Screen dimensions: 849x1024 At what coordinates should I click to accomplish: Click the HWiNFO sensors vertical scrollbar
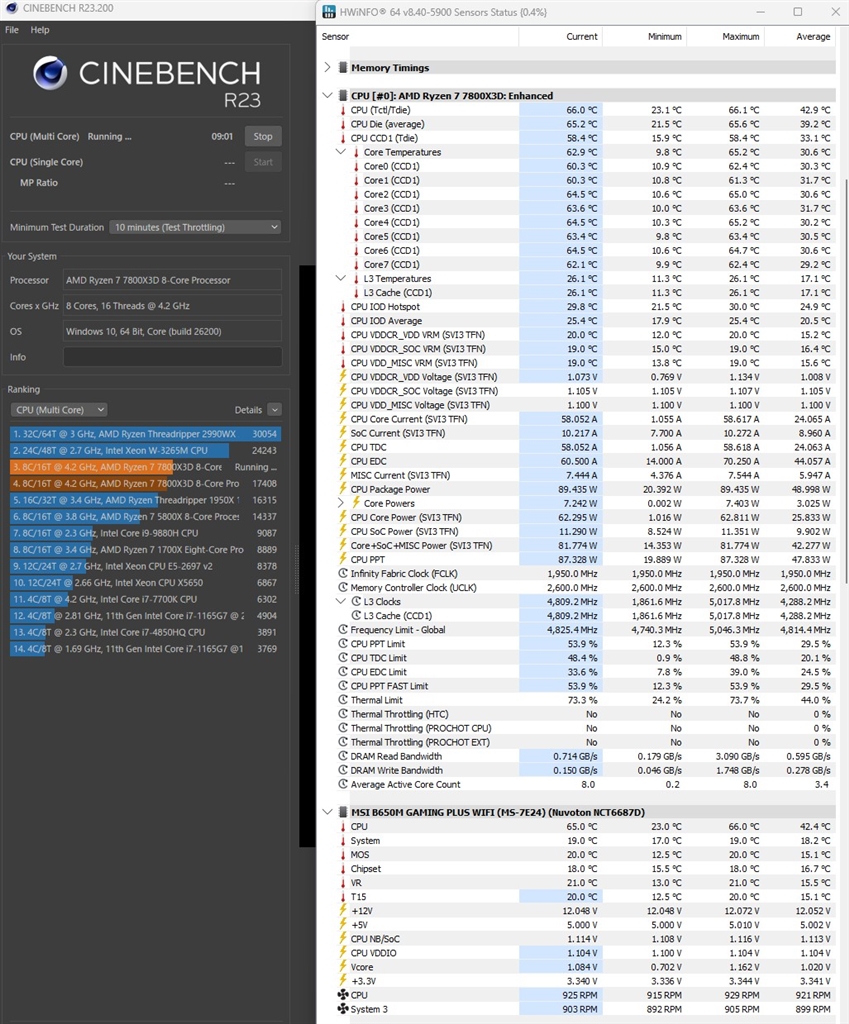[x=845, y=379]
